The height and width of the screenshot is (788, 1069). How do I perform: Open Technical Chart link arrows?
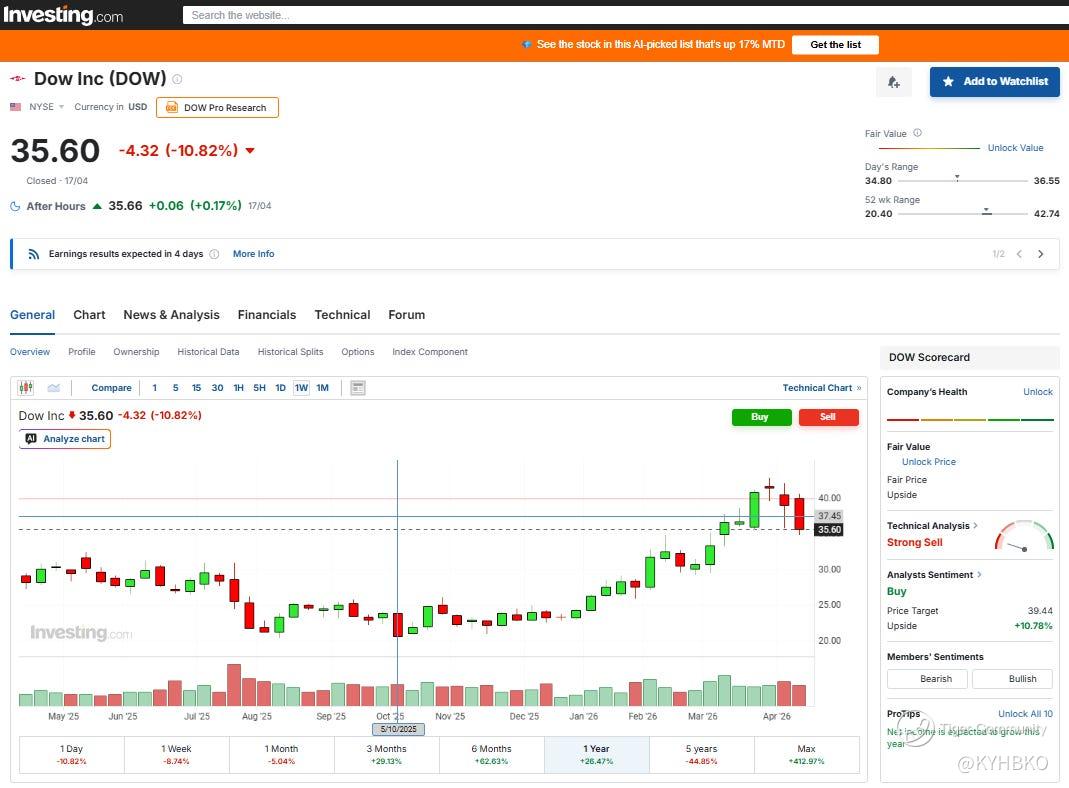[x=859, y=388]
